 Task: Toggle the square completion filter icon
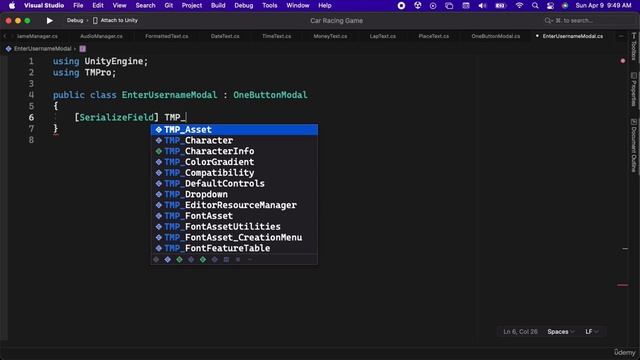[x=226, y=260]
